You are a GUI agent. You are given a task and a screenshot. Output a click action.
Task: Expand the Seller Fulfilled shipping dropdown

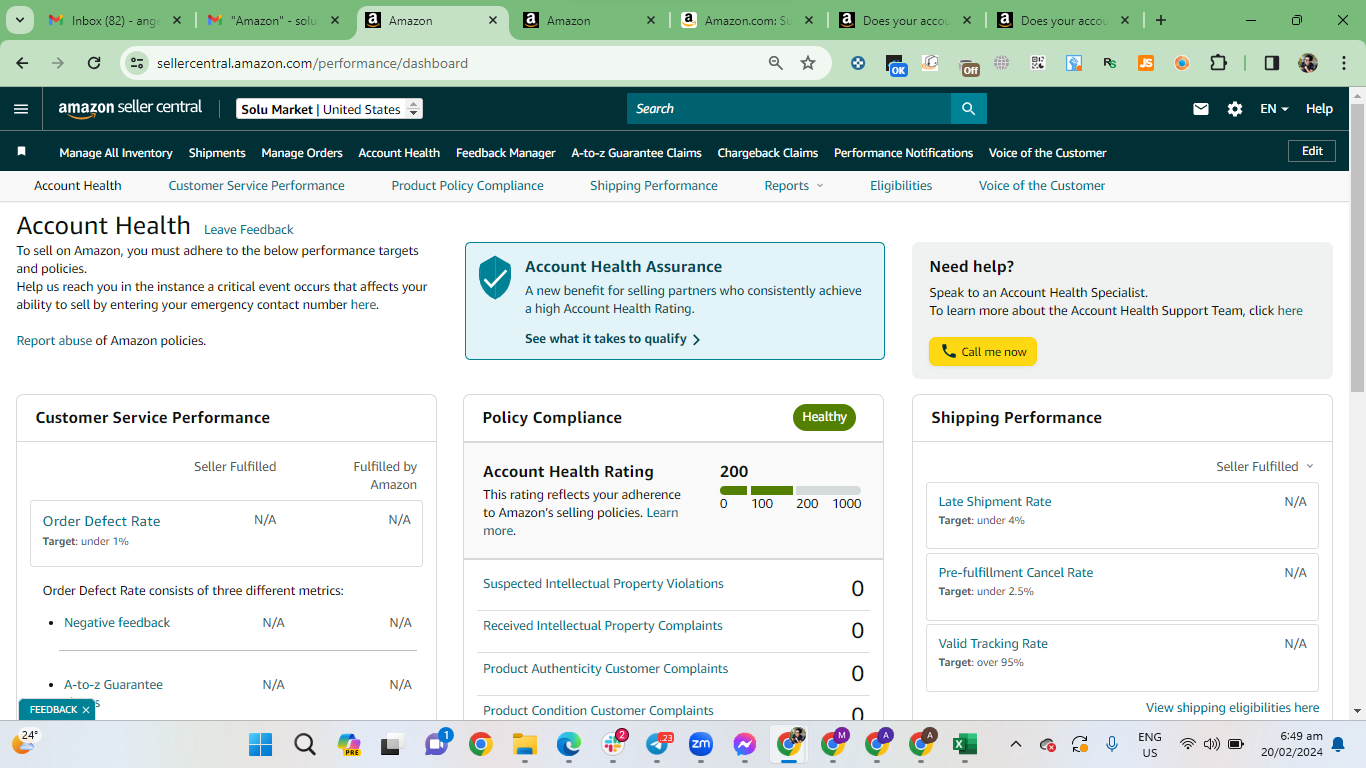(x=1265, y=467)
